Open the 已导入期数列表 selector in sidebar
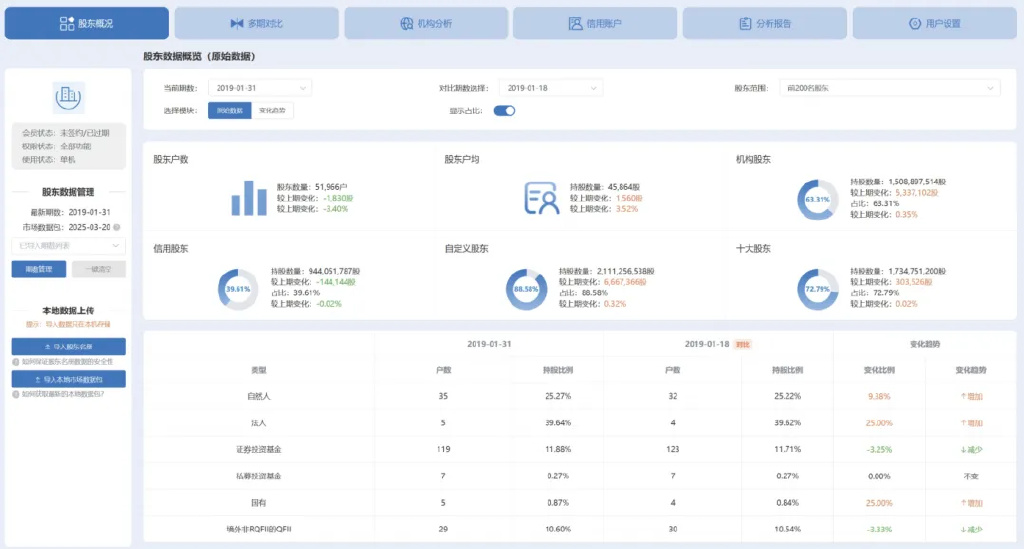Screen dimensions: 1024x549 [68, 245]
